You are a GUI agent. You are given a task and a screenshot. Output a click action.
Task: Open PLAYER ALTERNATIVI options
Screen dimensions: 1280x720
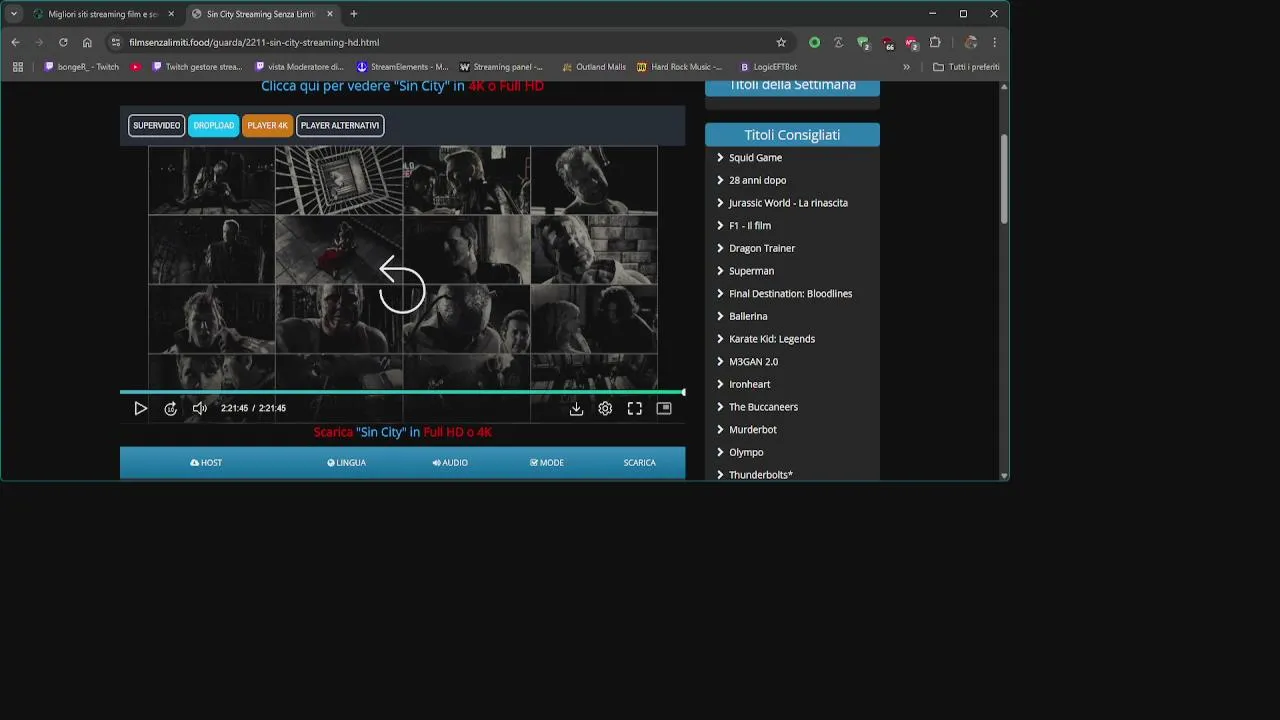340,125
